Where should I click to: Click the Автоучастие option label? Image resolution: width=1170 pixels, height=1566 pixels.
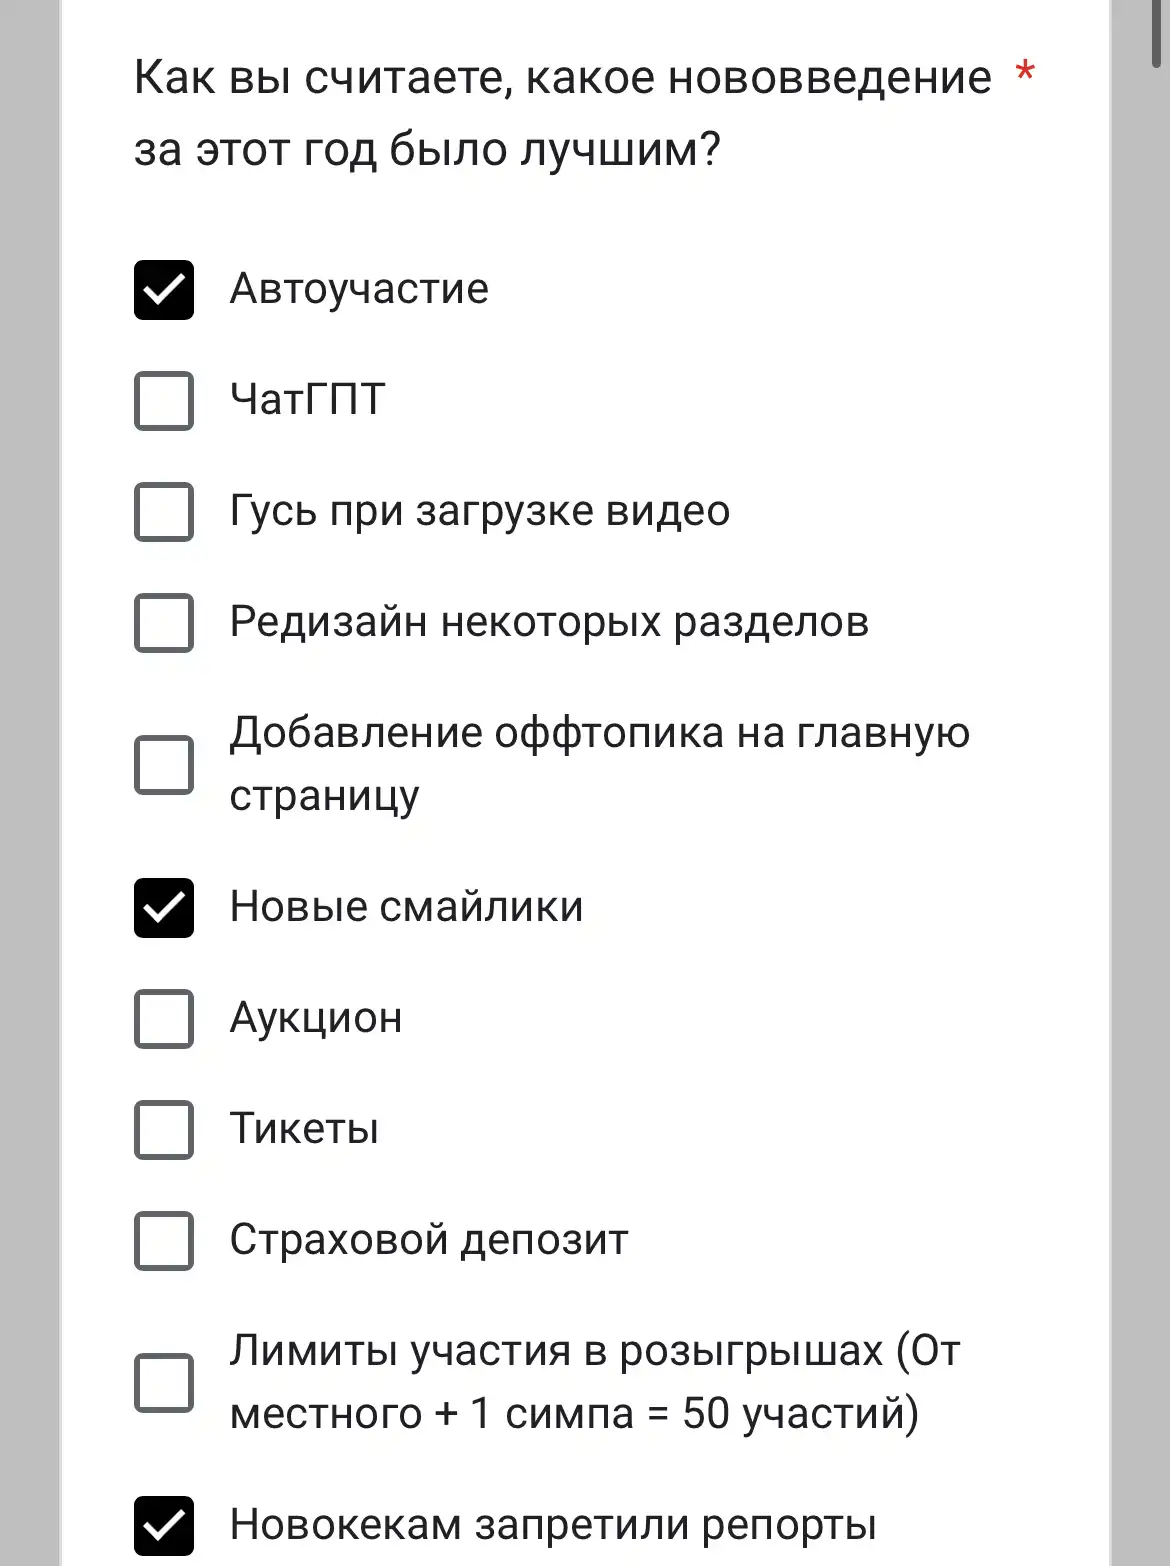359,289
